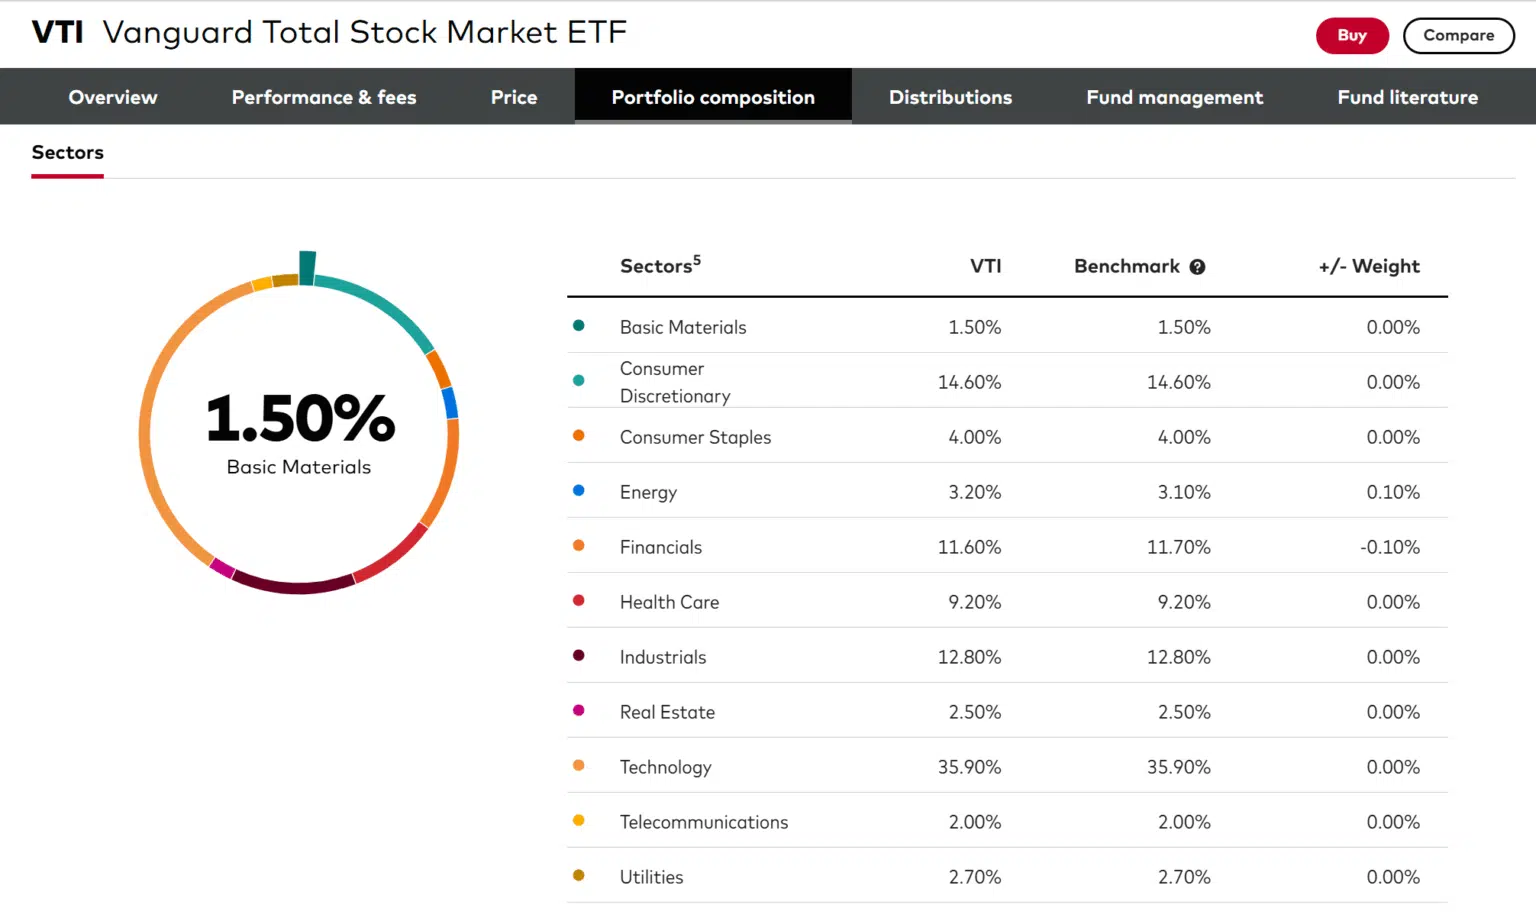Click the Benchmark help question-mark icon
This screenshot has width=1536, height=924.
coord(1197,267)
